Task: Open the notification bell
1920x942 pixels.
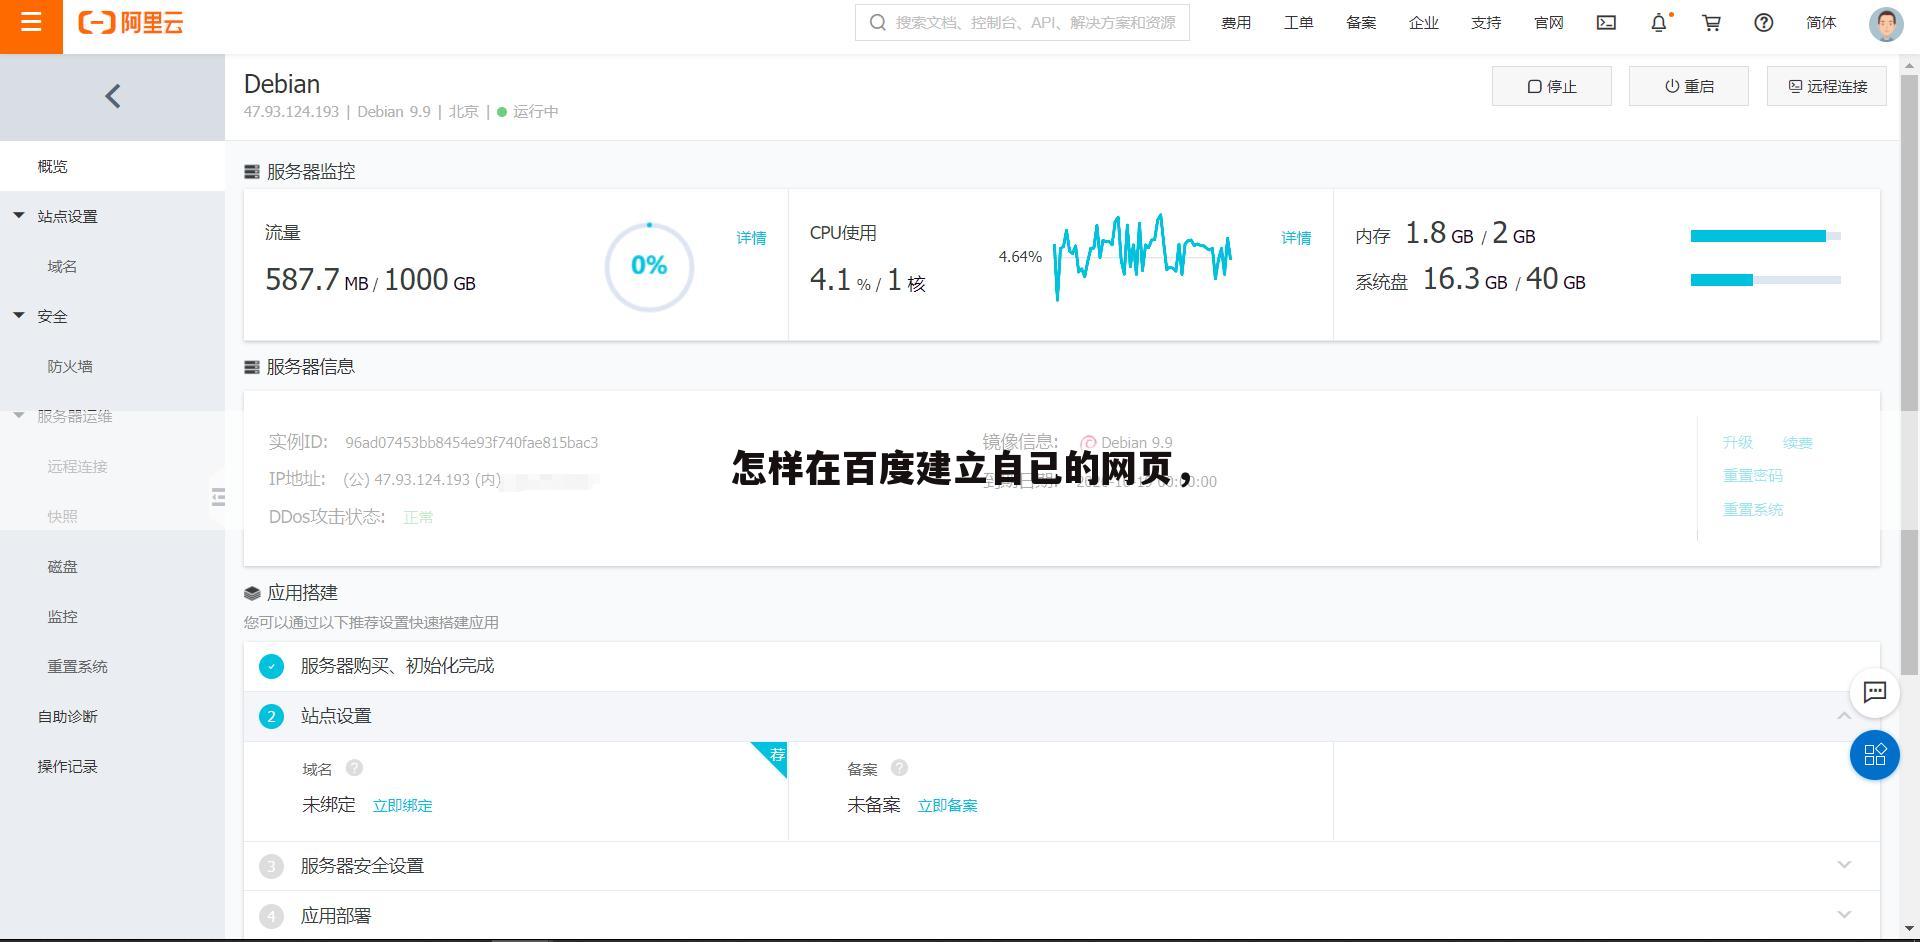Action: (1658, 22)
